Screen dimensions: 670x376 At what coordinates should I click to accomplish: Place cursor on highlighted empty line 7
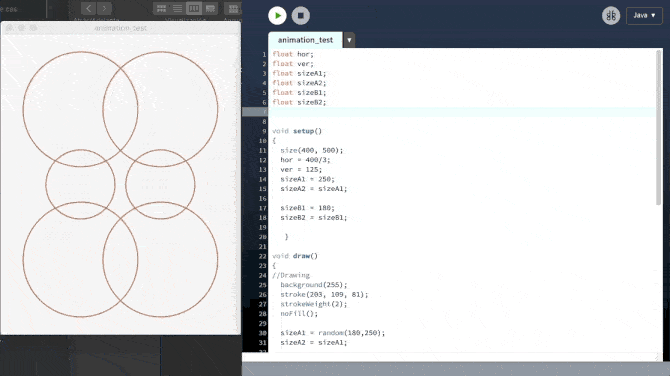[461, 112]
